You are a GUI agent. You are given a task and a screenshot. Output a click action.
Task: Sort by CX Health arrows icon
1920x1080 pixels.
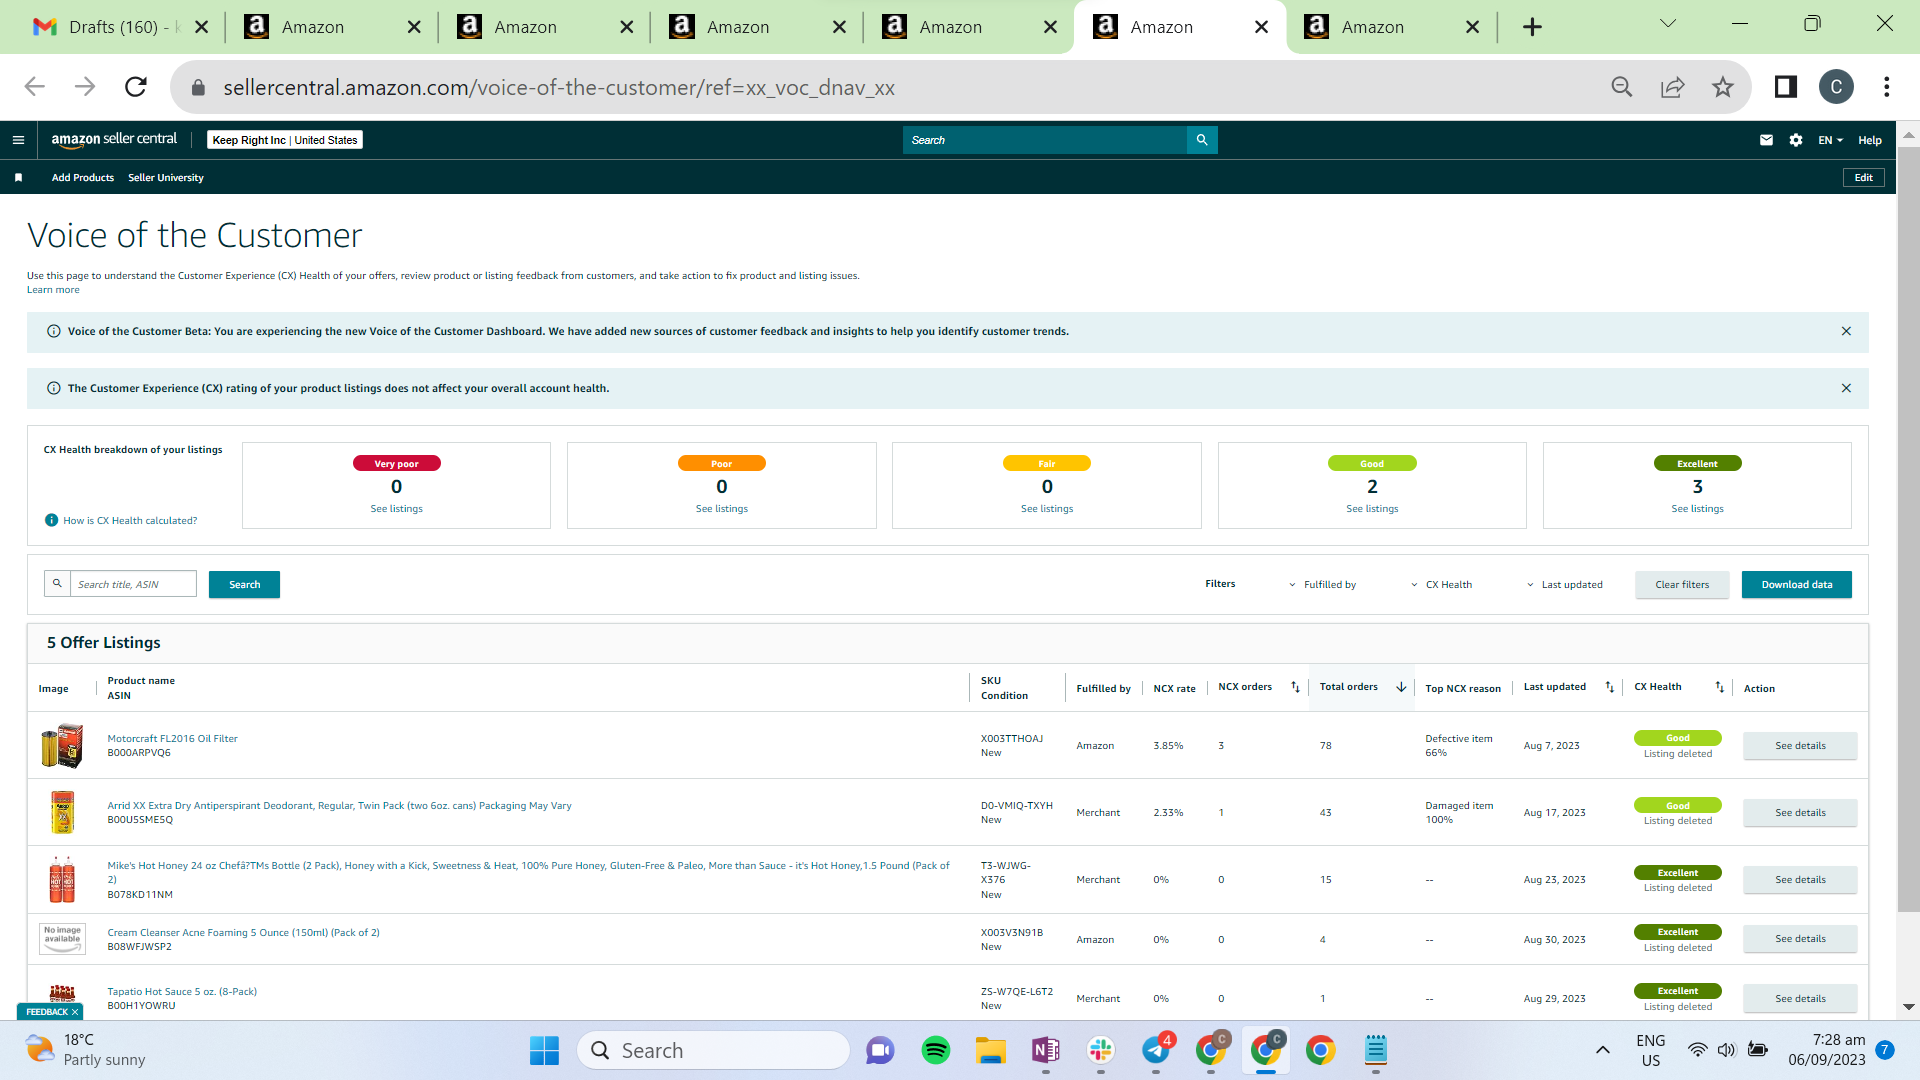[x=1720, y=687]
